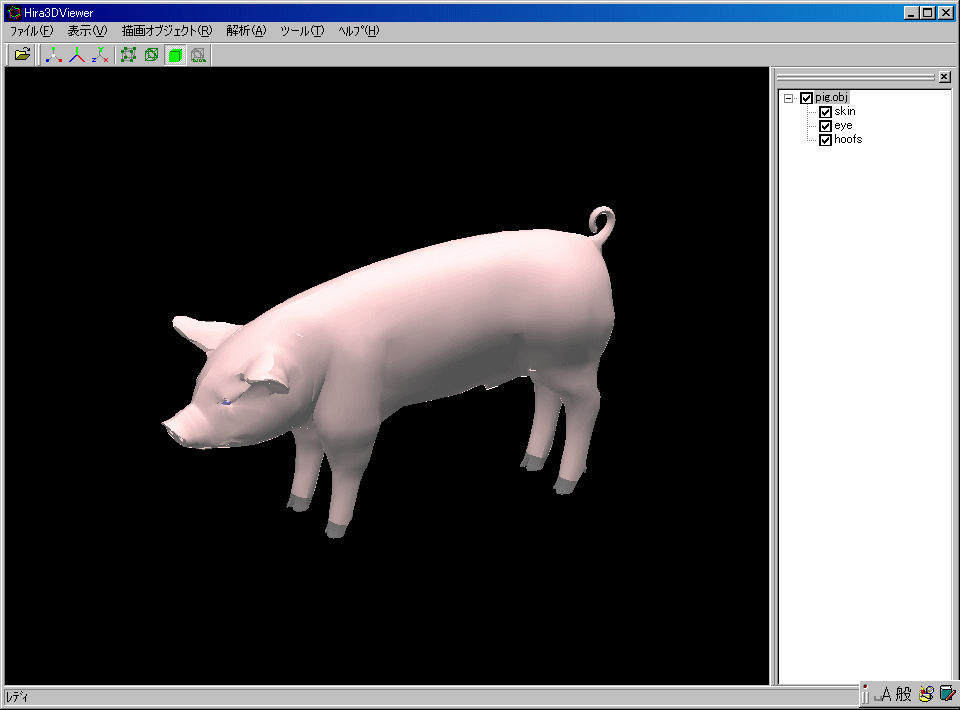Collapse the pig.obj tree node
Image resolution: width=960 pixels, height=710 pixels.
[x=789, y=98]
